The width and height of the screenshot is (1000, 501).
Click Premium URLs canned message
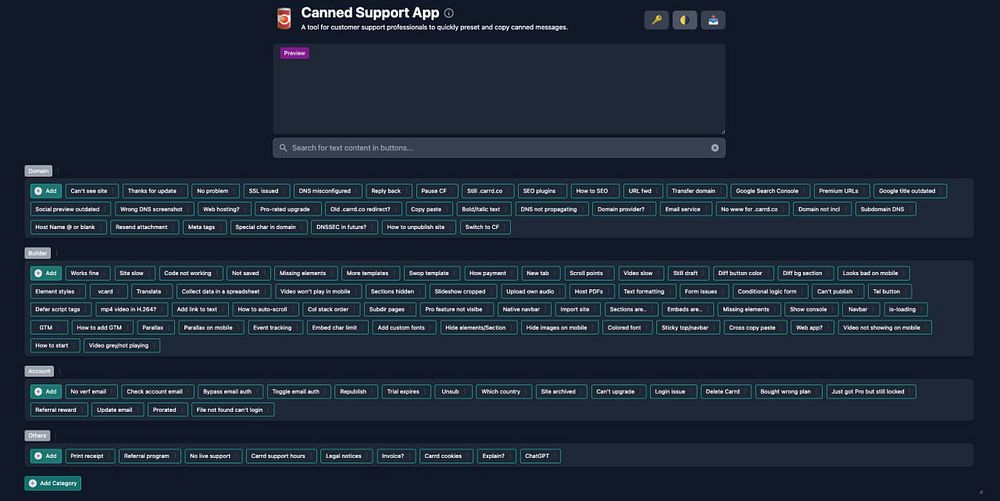point(842,191)
